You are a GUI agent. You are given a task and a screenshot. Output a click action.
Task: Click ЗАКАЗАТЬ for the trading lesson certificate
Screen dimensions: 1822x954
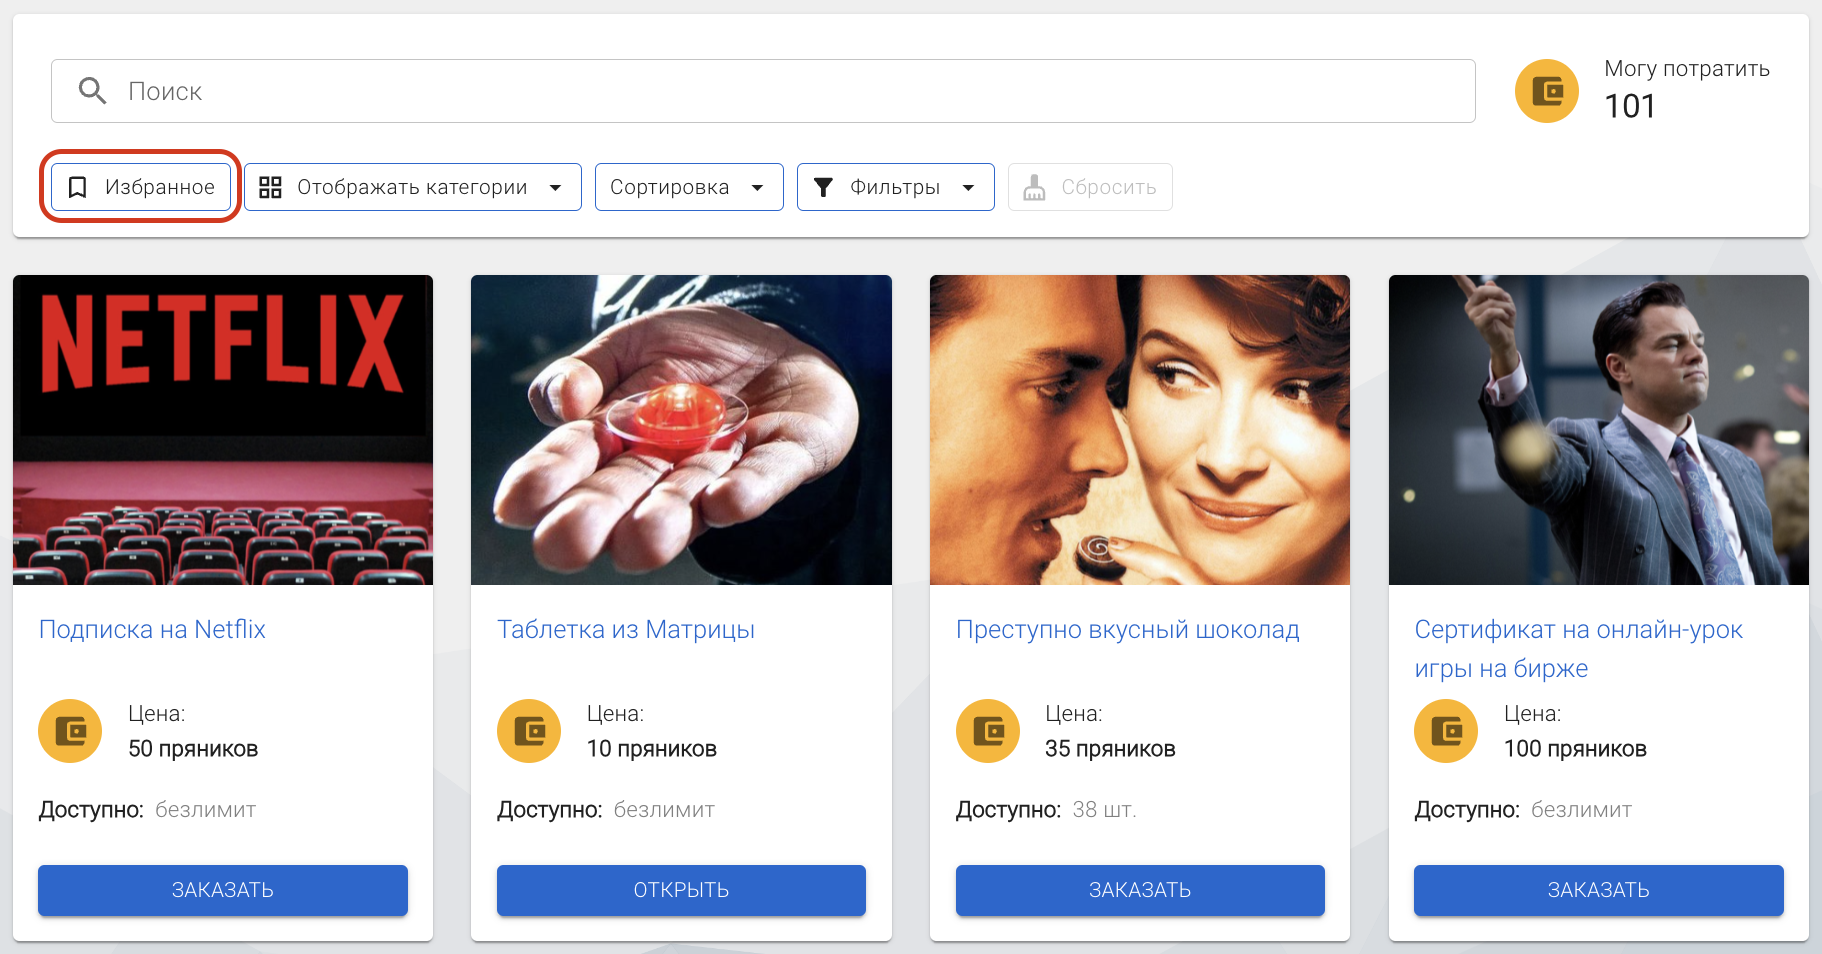1599,890
